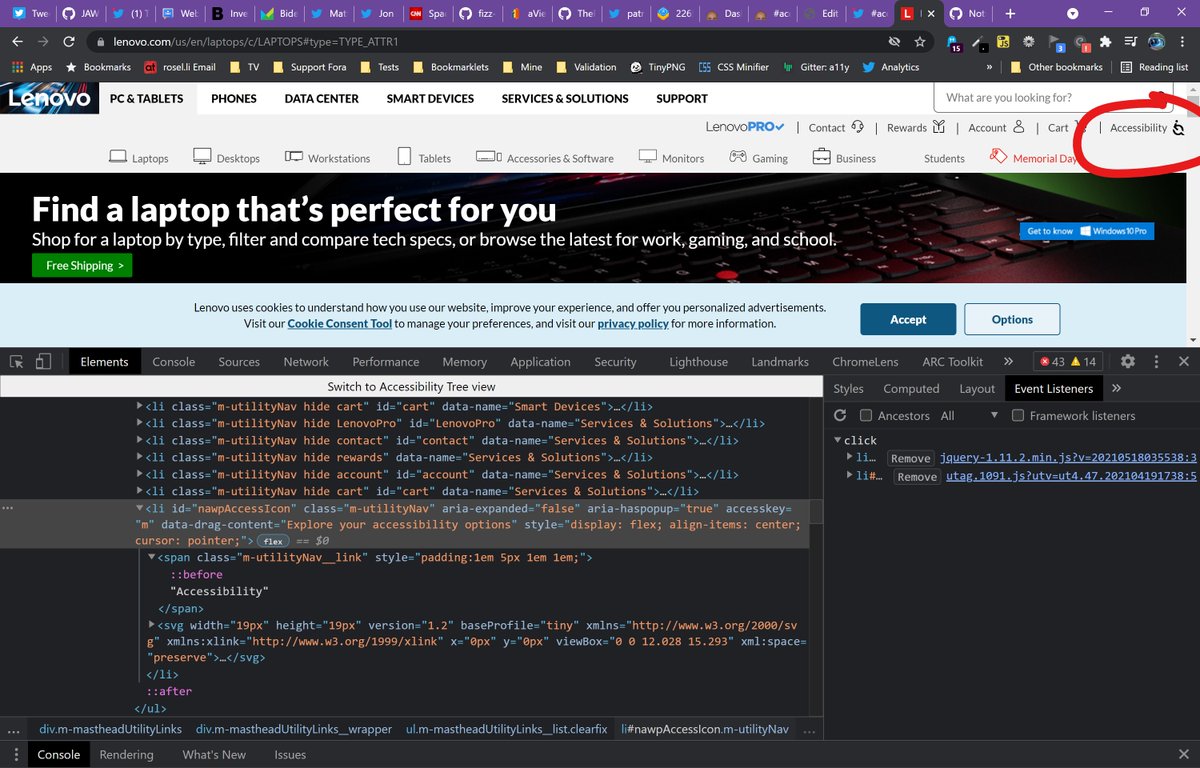This screenshot has width=1200, height=768.
Task: Collapse the nawpAccessIcon li node
Action: pyautogui.click(x=140, y=508)
